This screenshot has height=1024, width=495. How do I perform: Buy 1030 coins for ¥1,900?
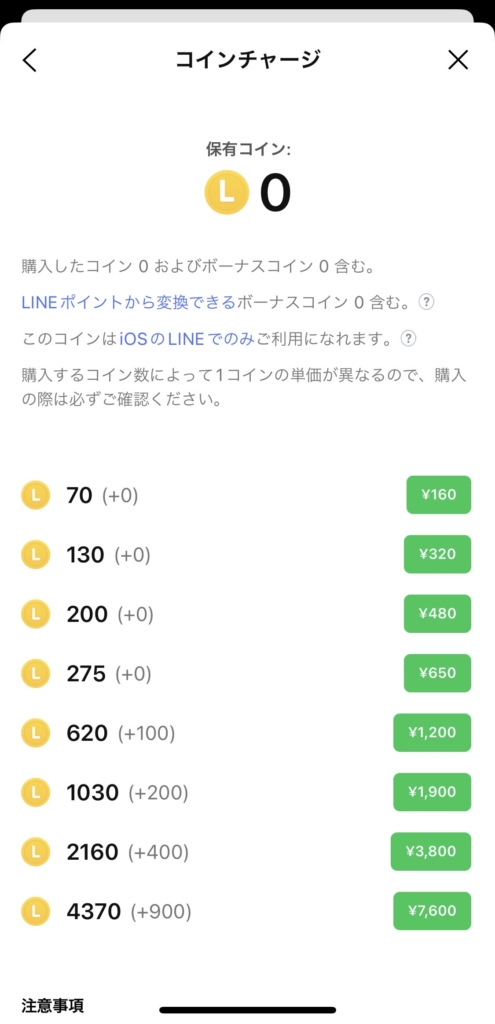[x=432, y=792]
